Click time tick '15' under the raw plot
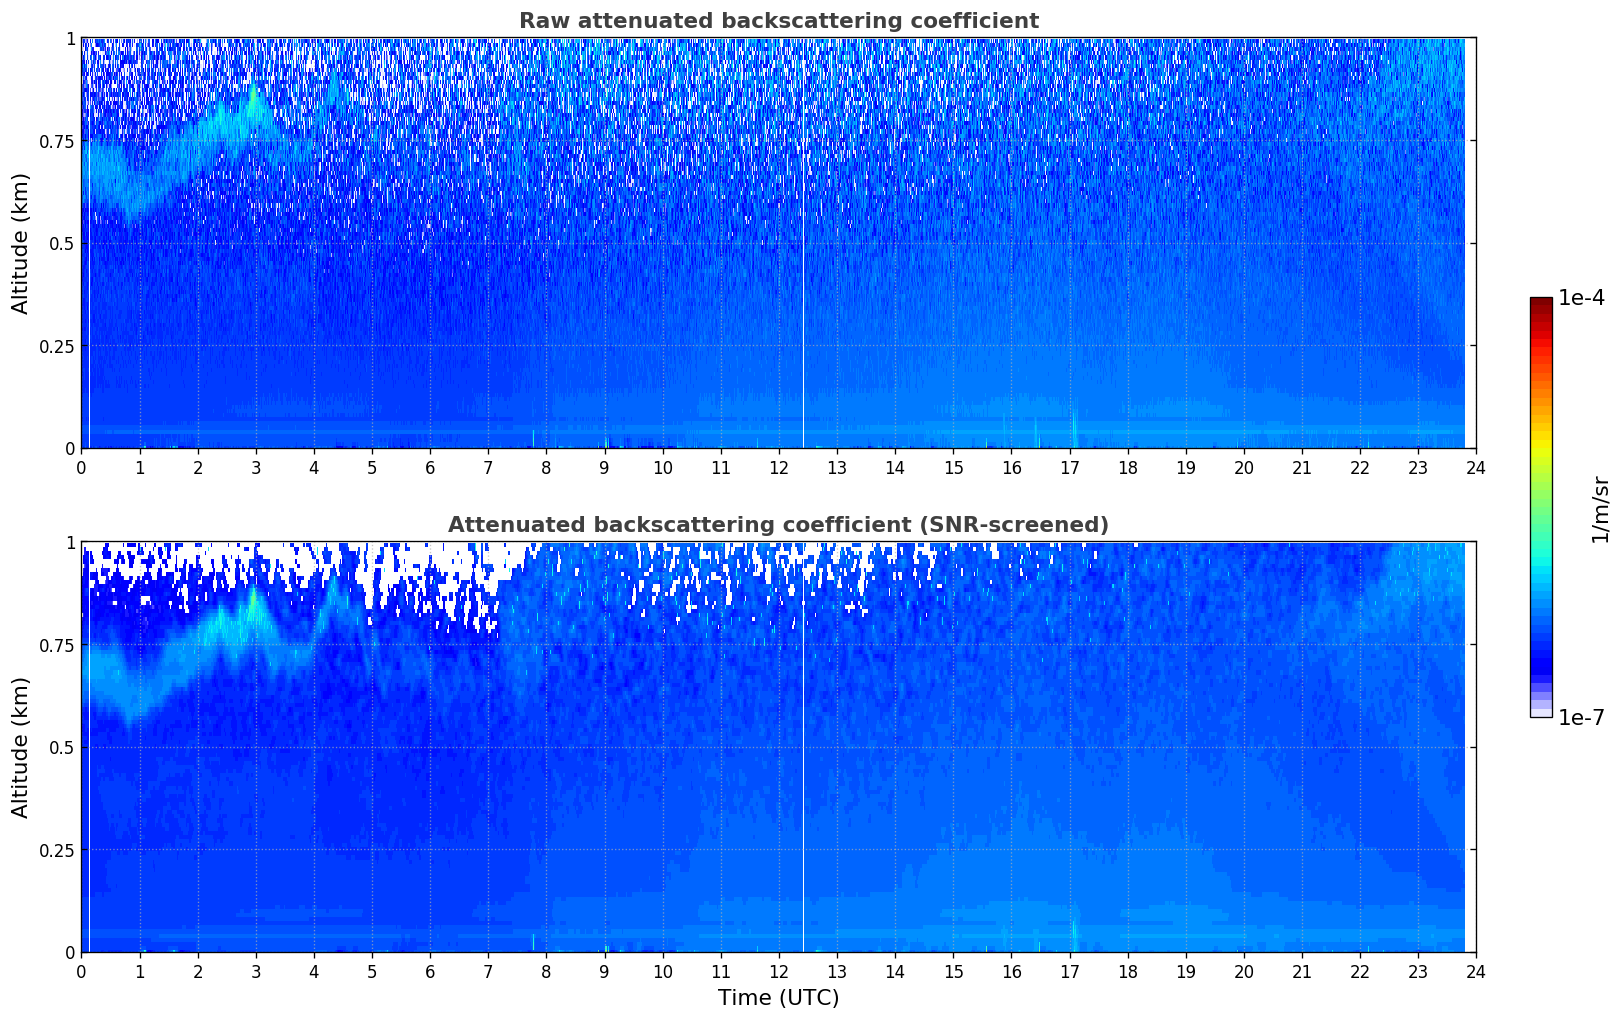 [x=953, y=467]
